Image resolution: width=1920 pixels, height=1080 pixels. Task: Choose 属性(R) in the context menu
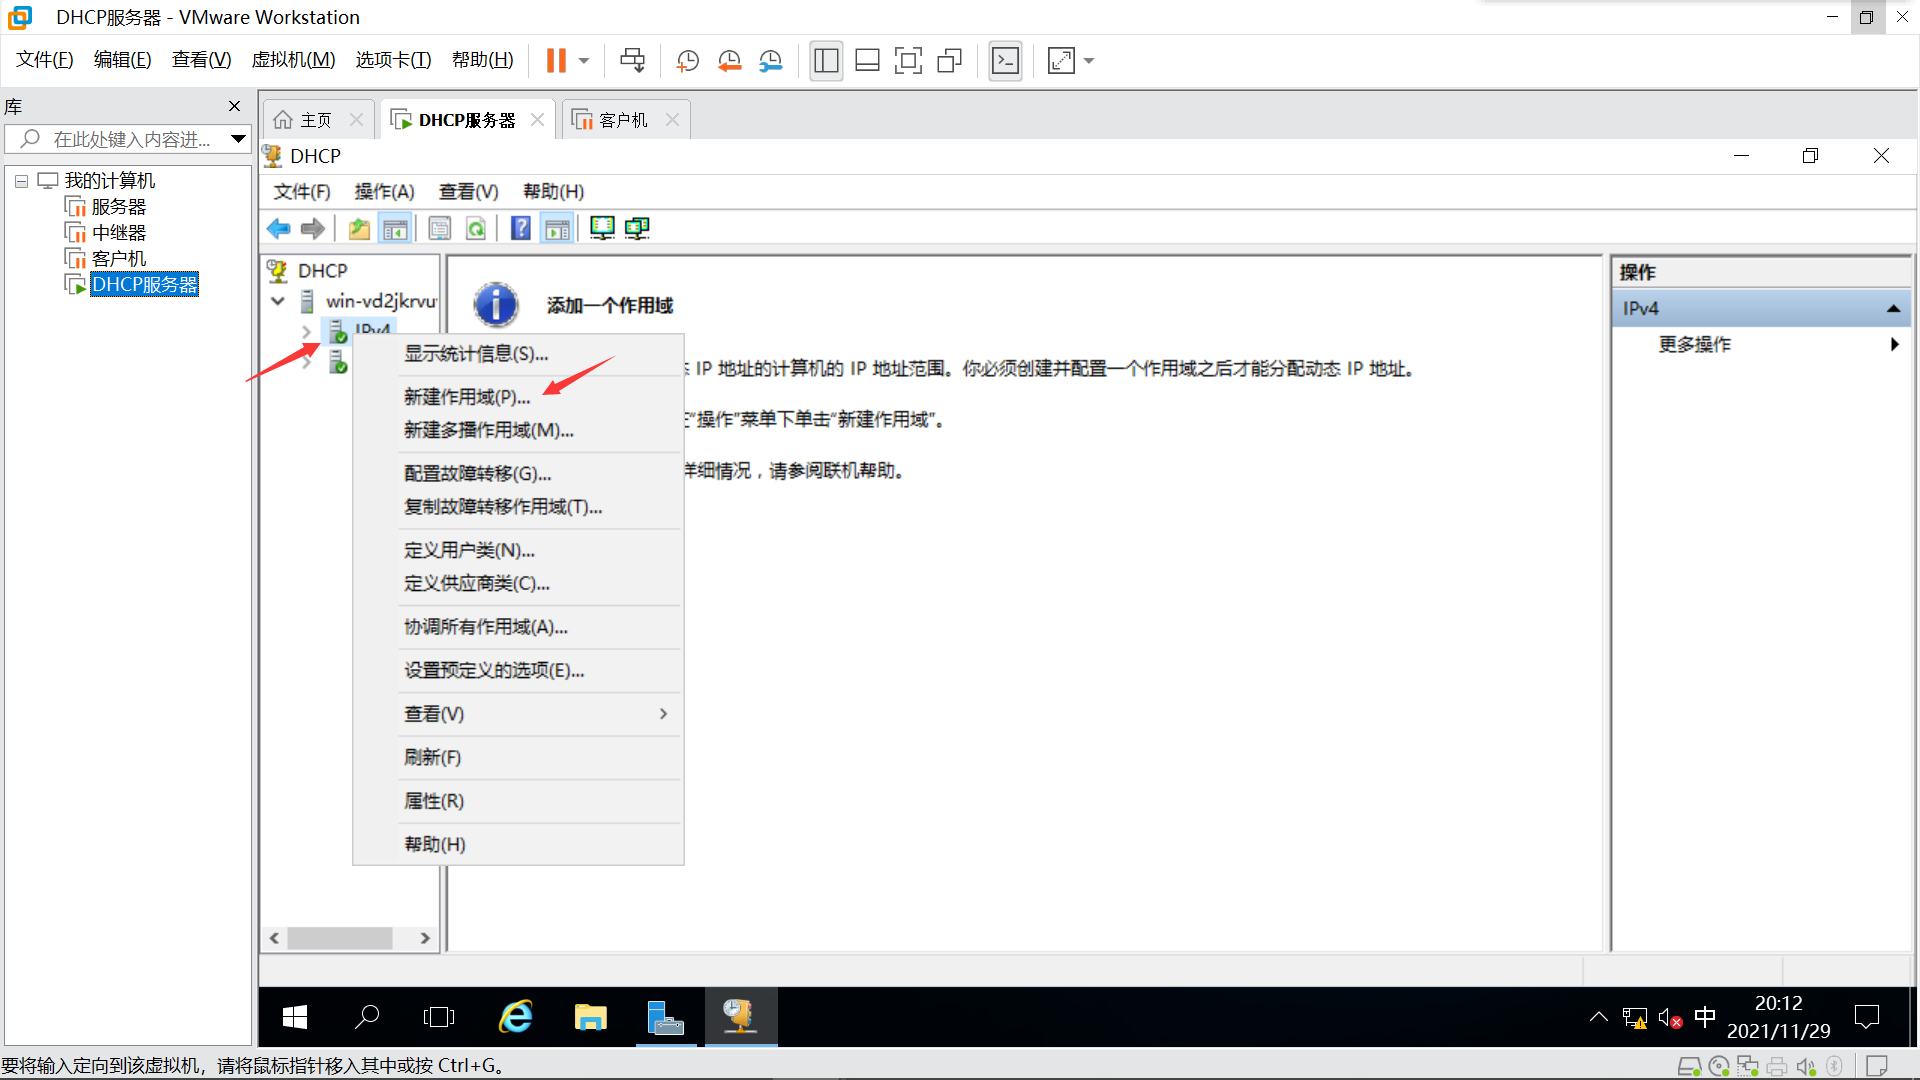click(x=434, y=801)
